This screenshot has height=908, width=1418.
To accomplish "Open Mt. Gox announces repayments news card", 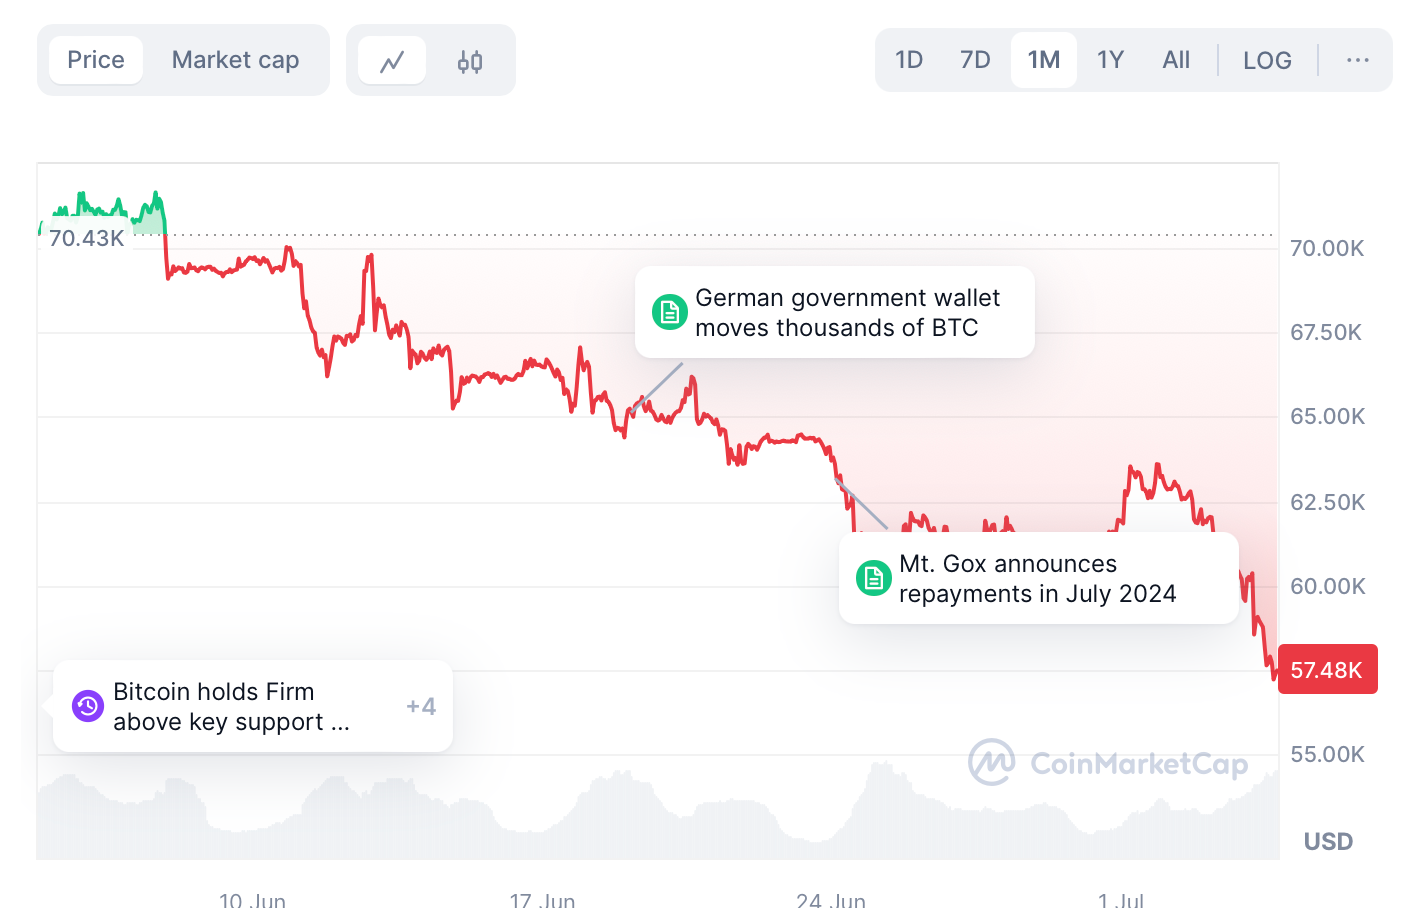I will pyautogui.click(x=1038, y=579).
